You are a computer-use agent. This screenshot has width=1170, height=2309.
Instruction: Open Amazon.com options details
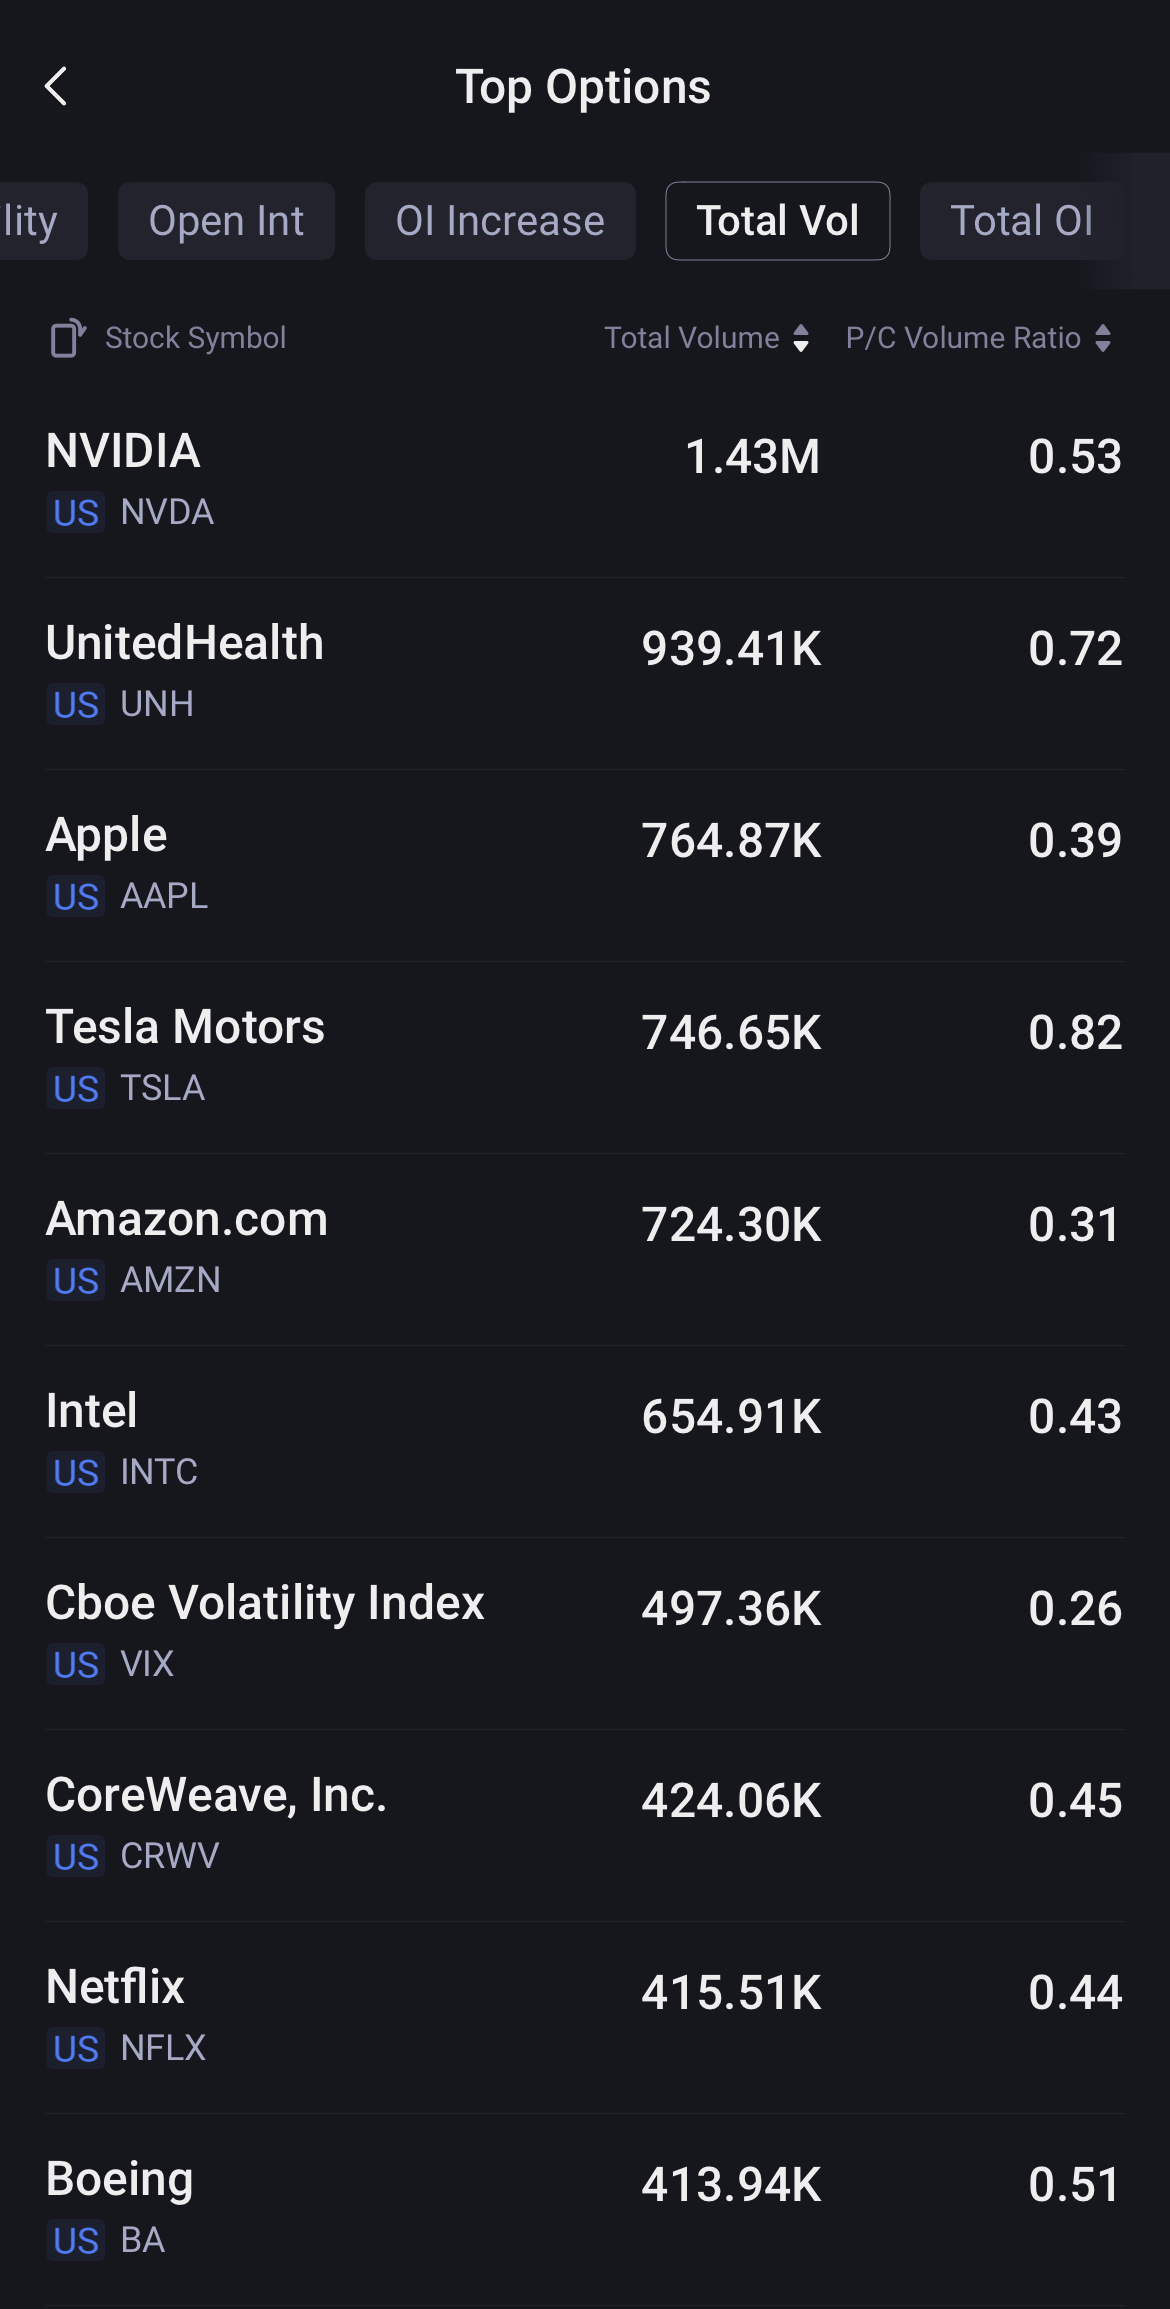tap(585, 1248)
